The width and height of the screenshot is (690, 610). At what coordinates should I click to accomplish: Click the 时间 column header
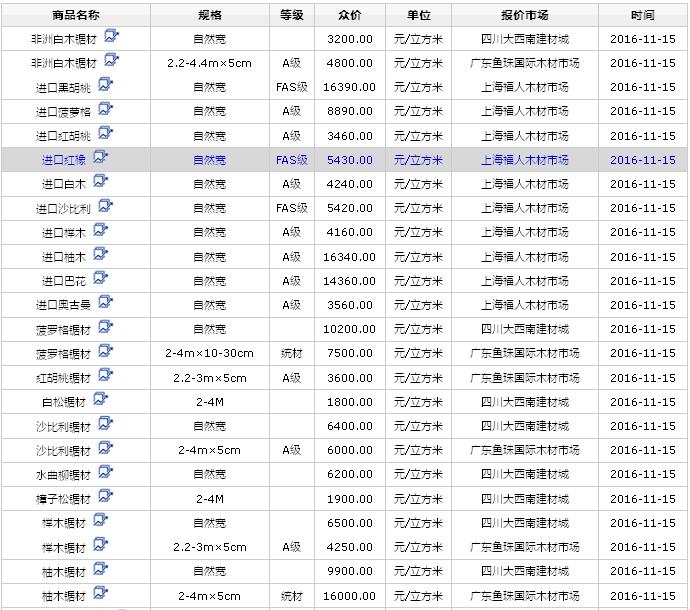643,16
